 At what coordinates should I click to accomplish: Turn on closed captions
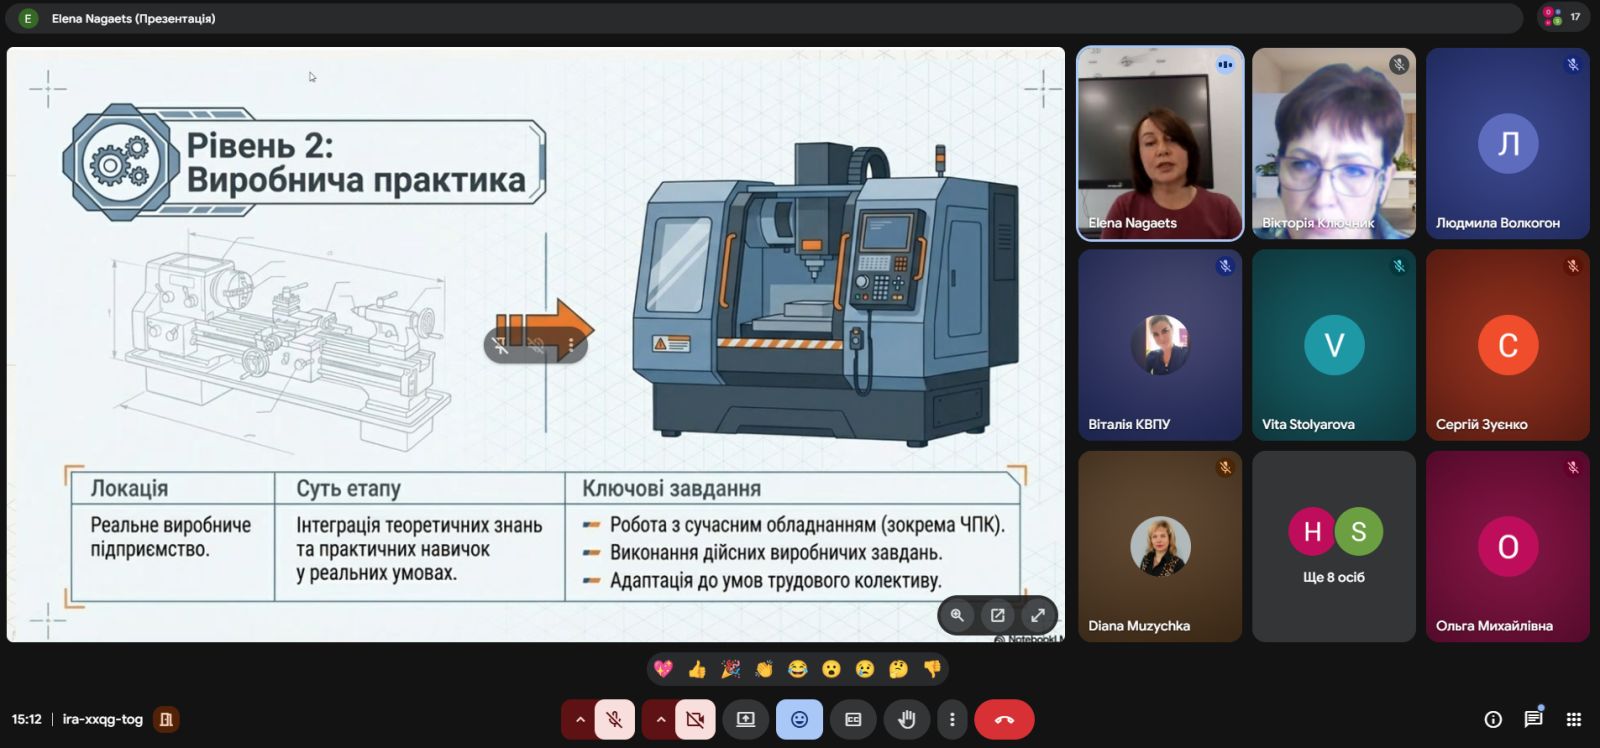[853, 719]
